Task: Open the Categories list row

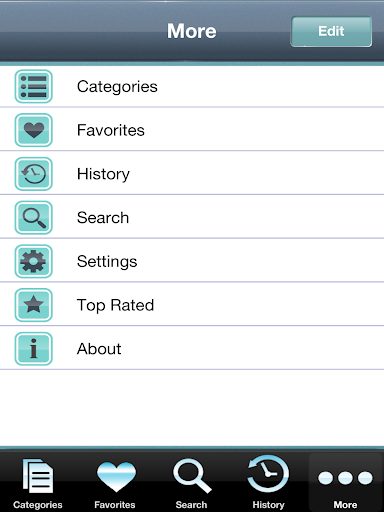Action: point(192,87)
